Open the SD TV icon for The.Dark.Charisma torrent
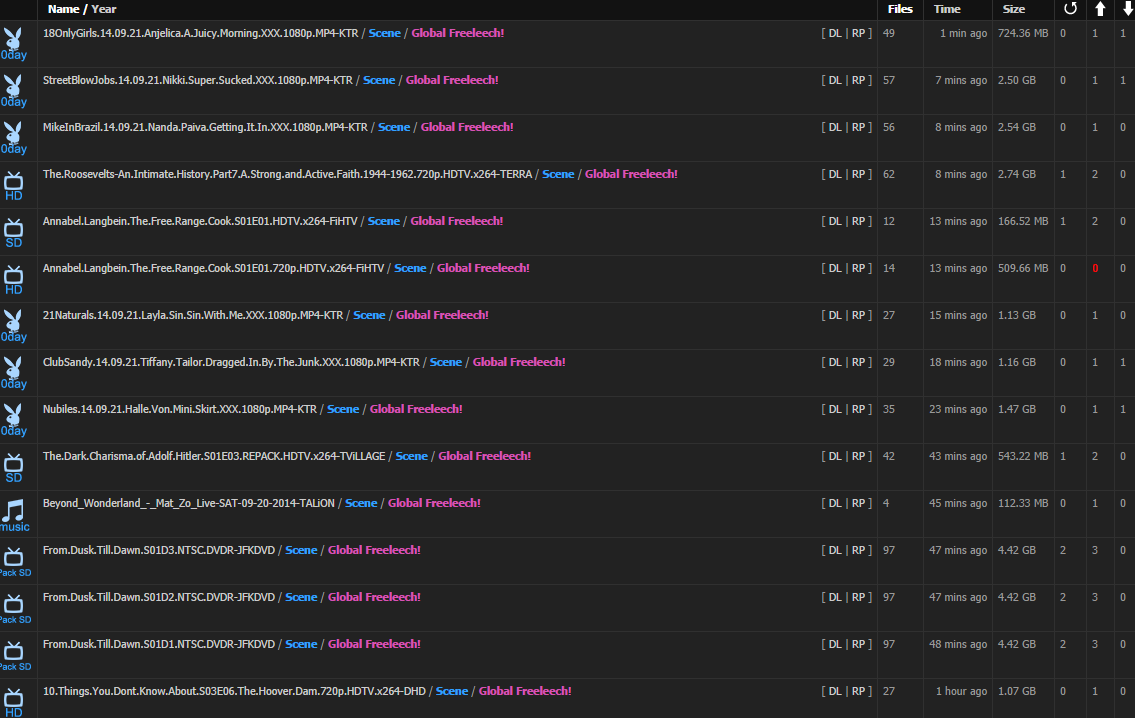1135x718 pixels. coord(14,468)
